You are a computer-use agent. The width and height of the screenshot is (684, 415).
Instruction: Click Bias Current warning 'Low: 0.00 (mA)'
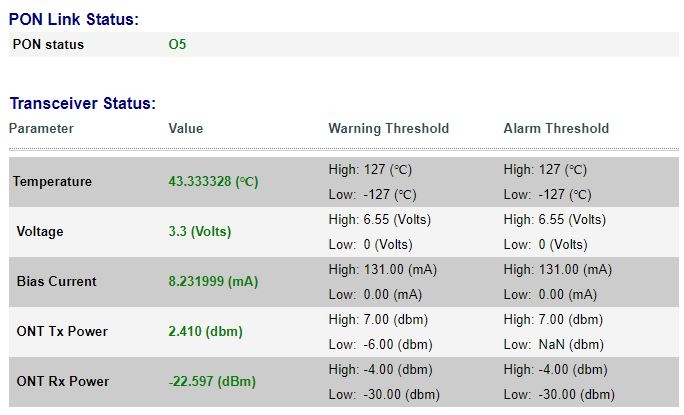pyautogui.click(x=375, y=295)
